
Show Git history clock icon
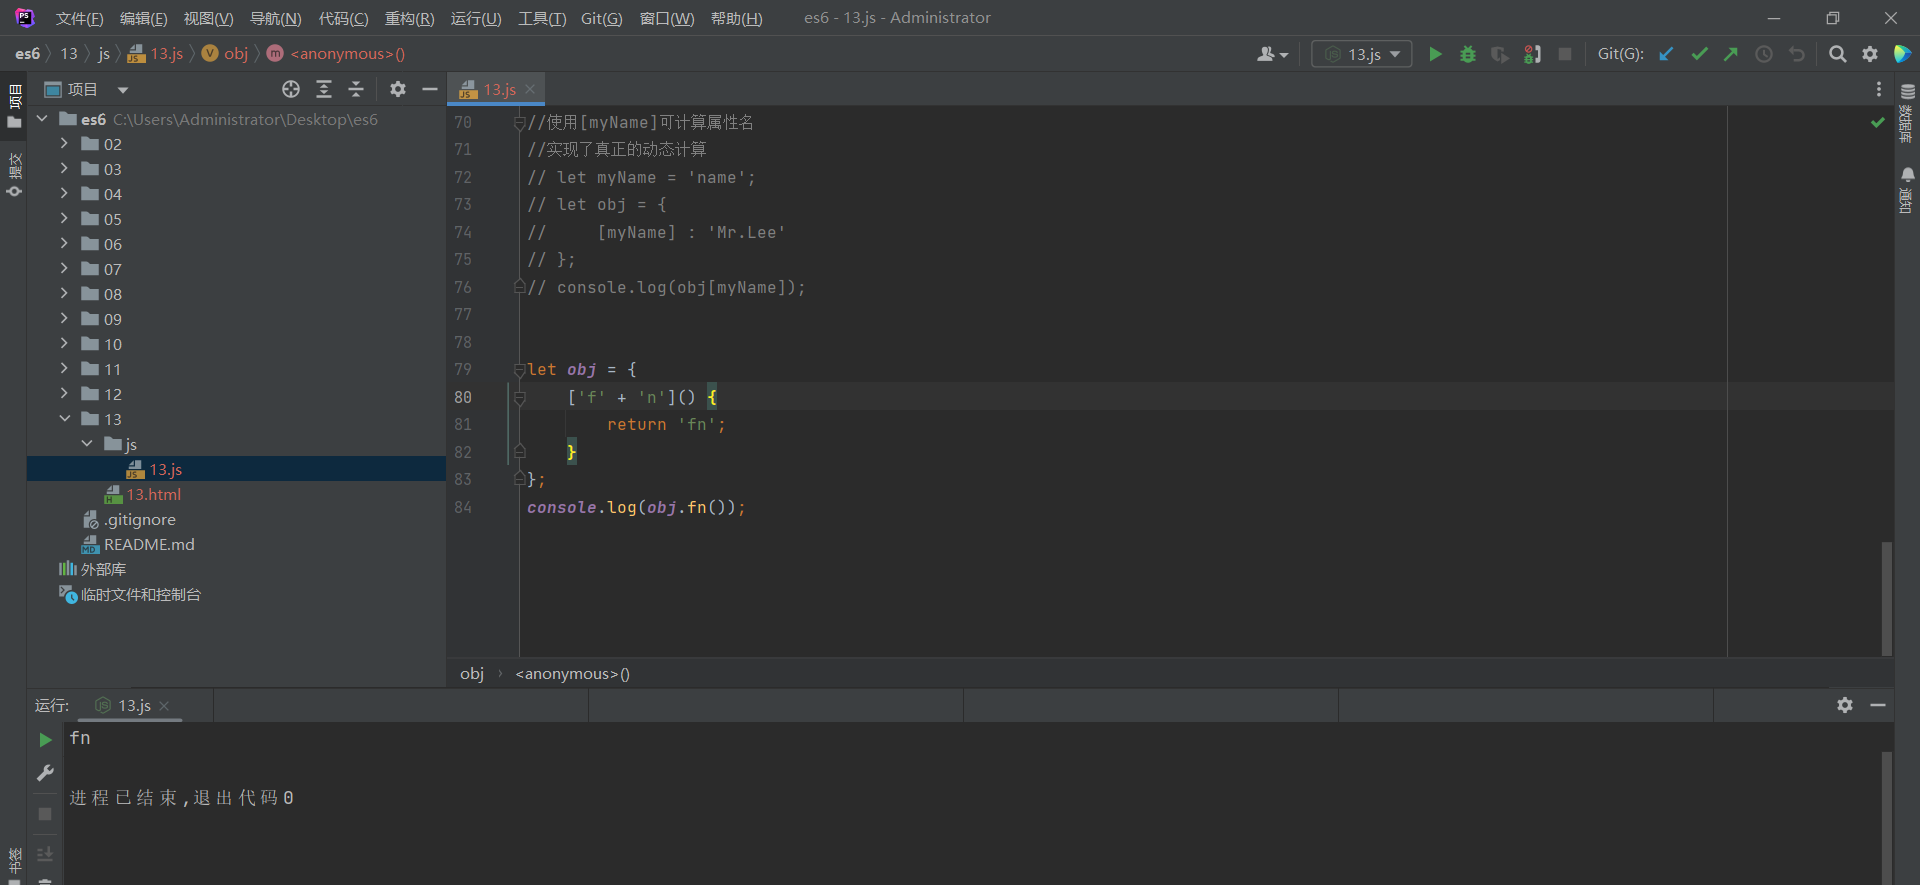(x=1764, y=54)
